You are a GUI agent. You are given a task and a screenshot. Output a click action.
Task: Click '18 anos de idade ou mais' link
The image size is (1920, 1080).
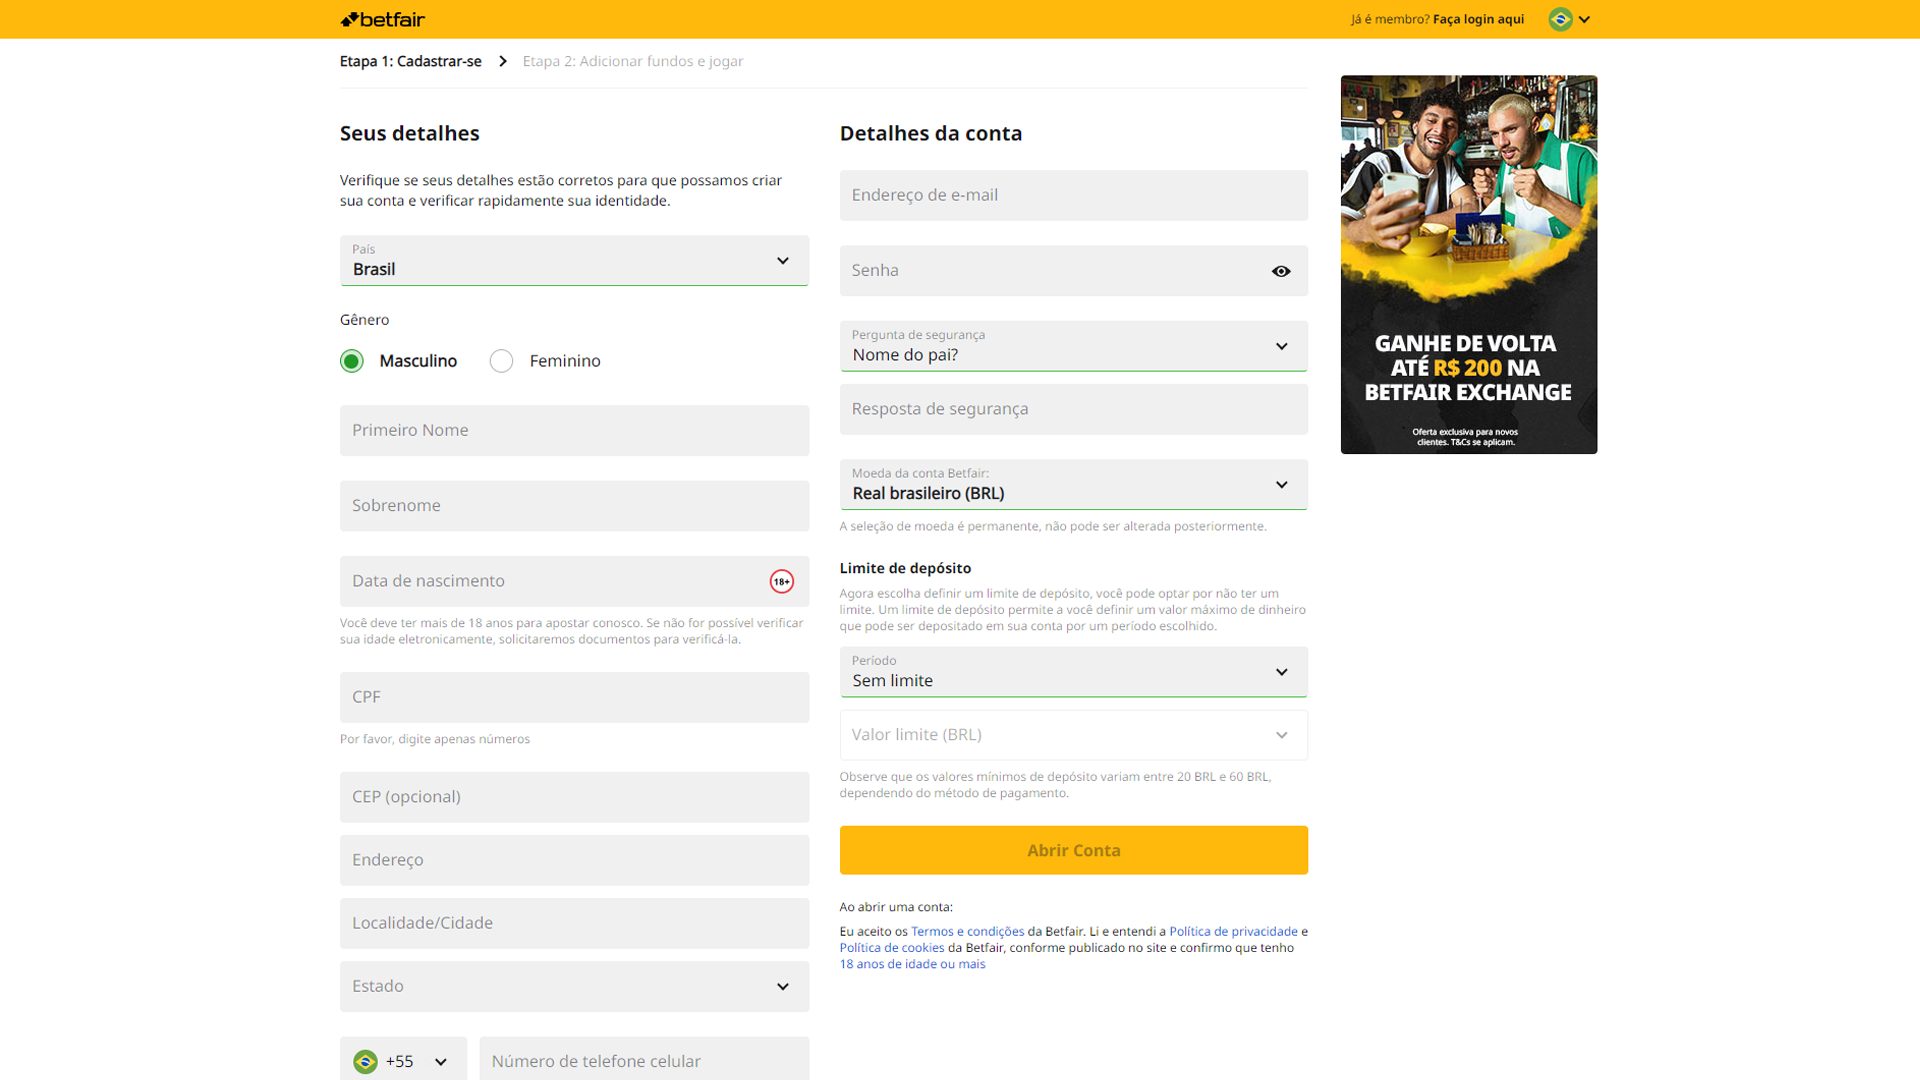pyautogui.click(x=912, y=964)
